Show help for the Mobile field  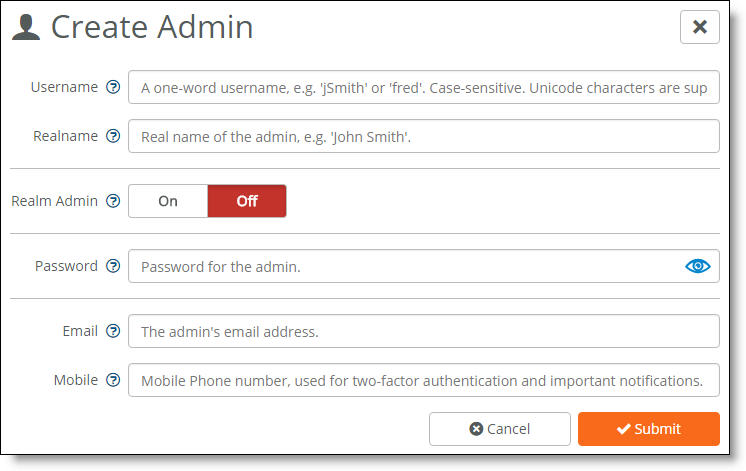113,380
